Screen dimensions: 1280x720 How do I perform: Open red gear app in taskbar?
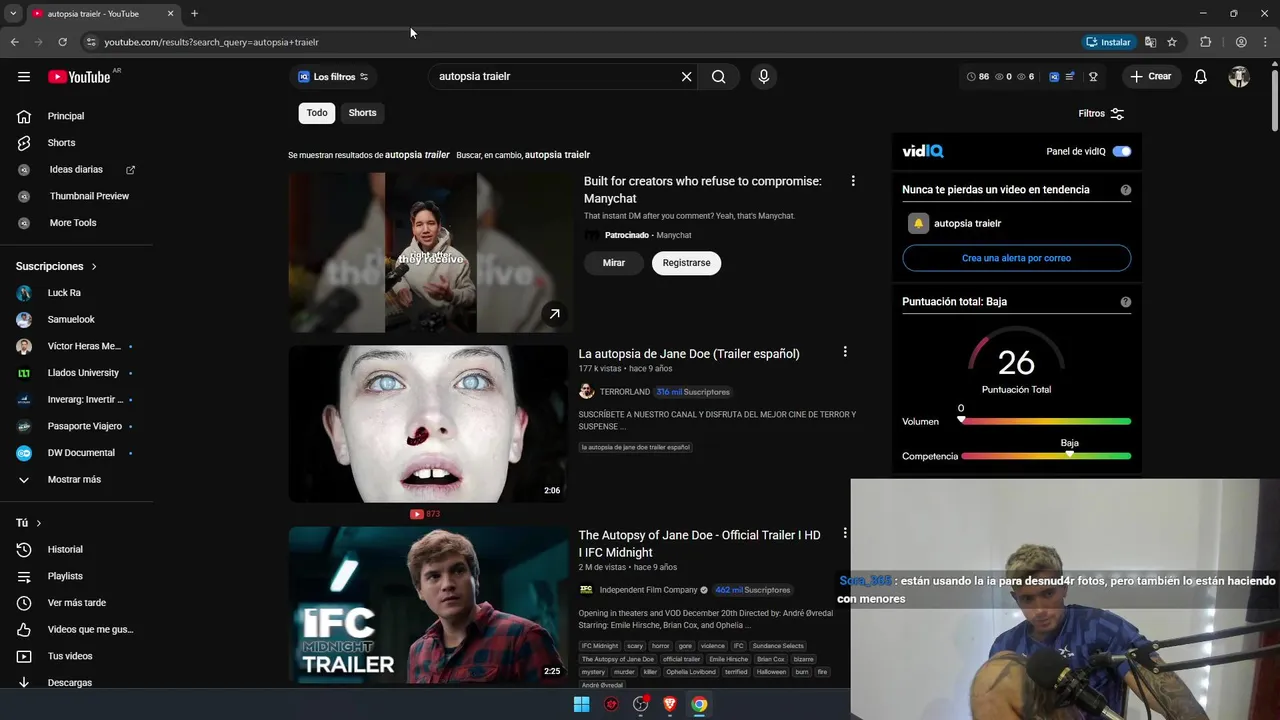pos(611,704)
